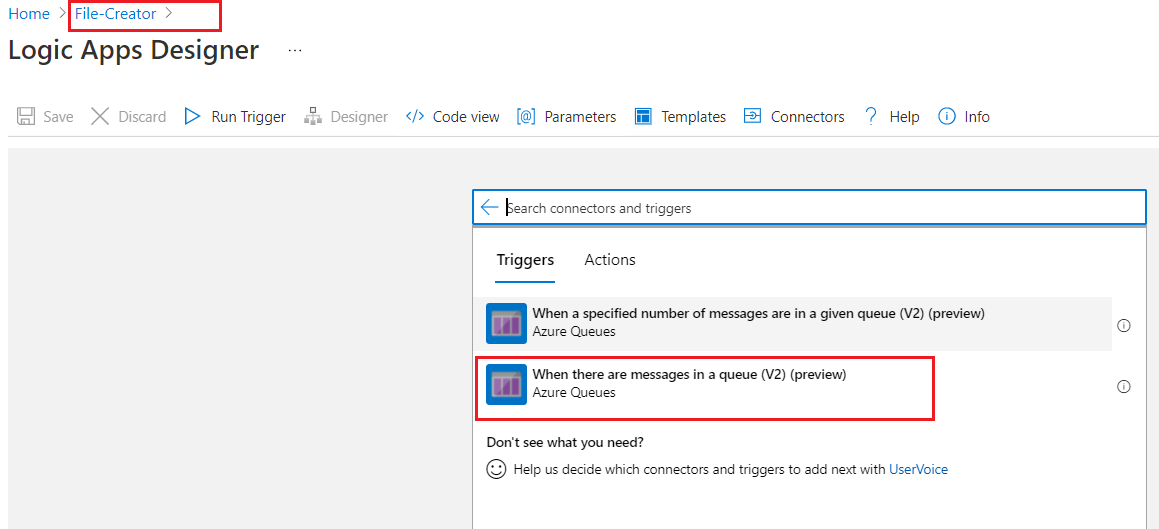The image size is (1159, 529).
Task: Select the Save toolbar label
Action: (58, 117)
